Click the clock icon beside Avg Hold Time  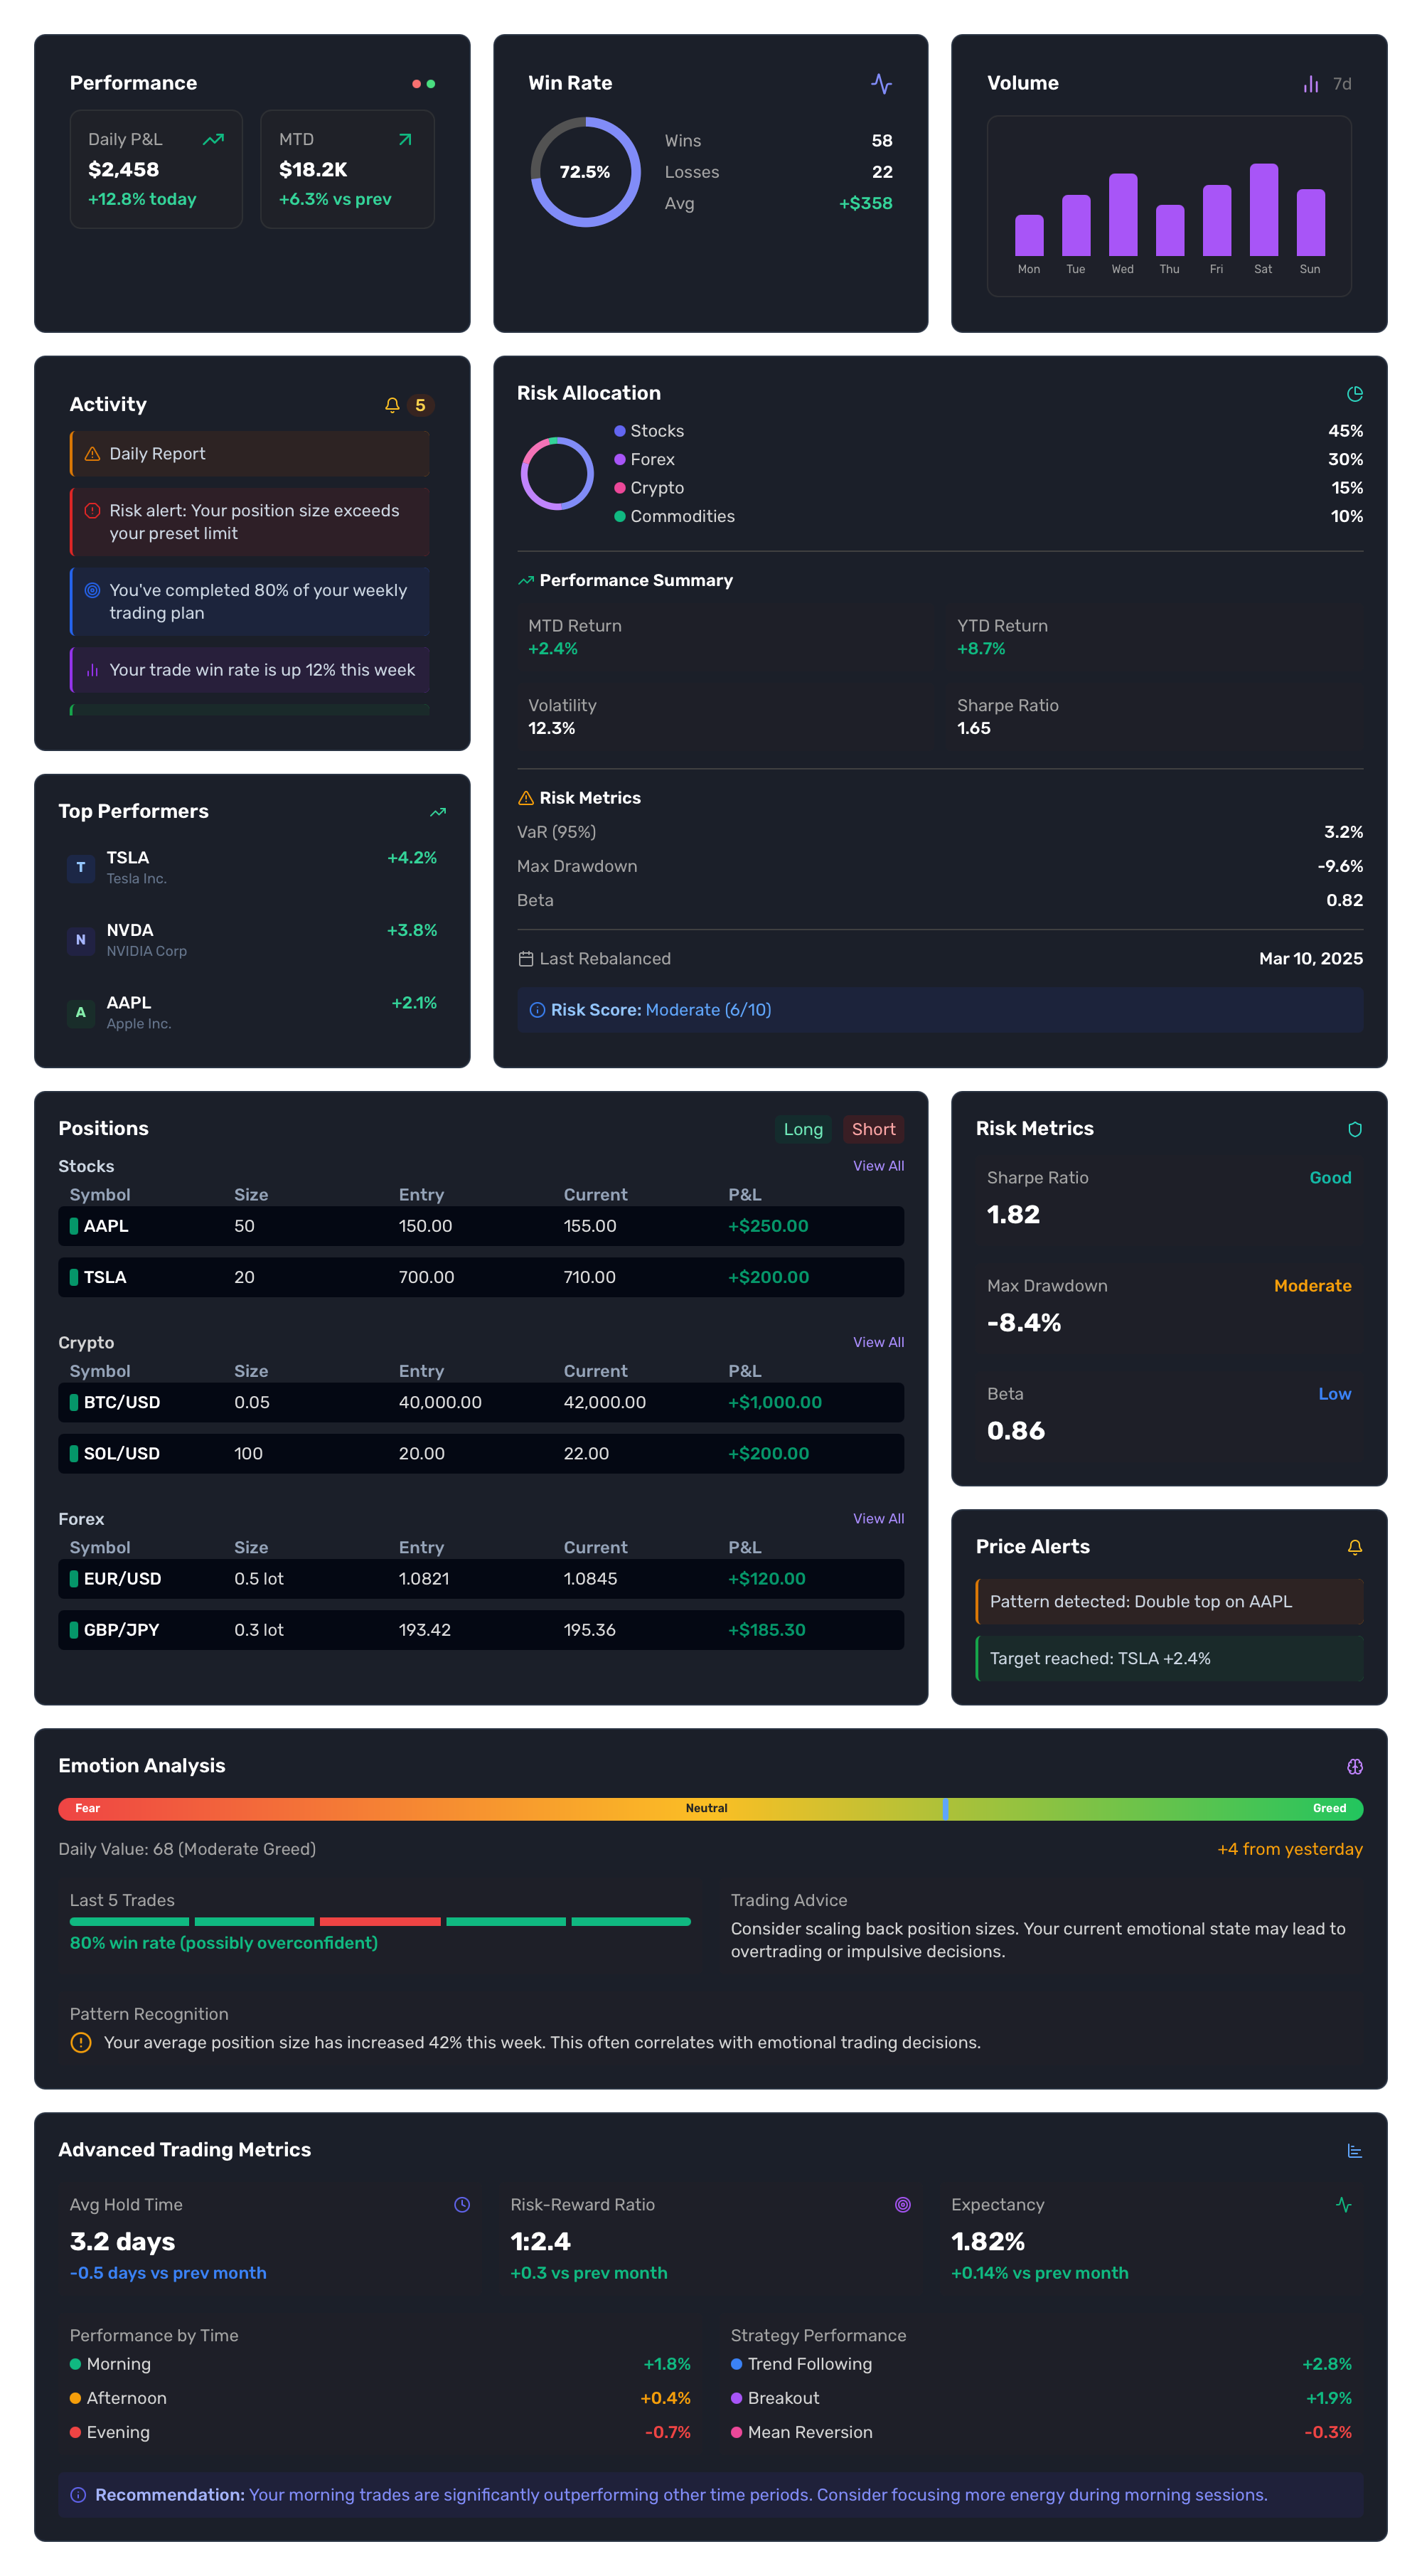pyautogui.click(x=462, y=2205)
